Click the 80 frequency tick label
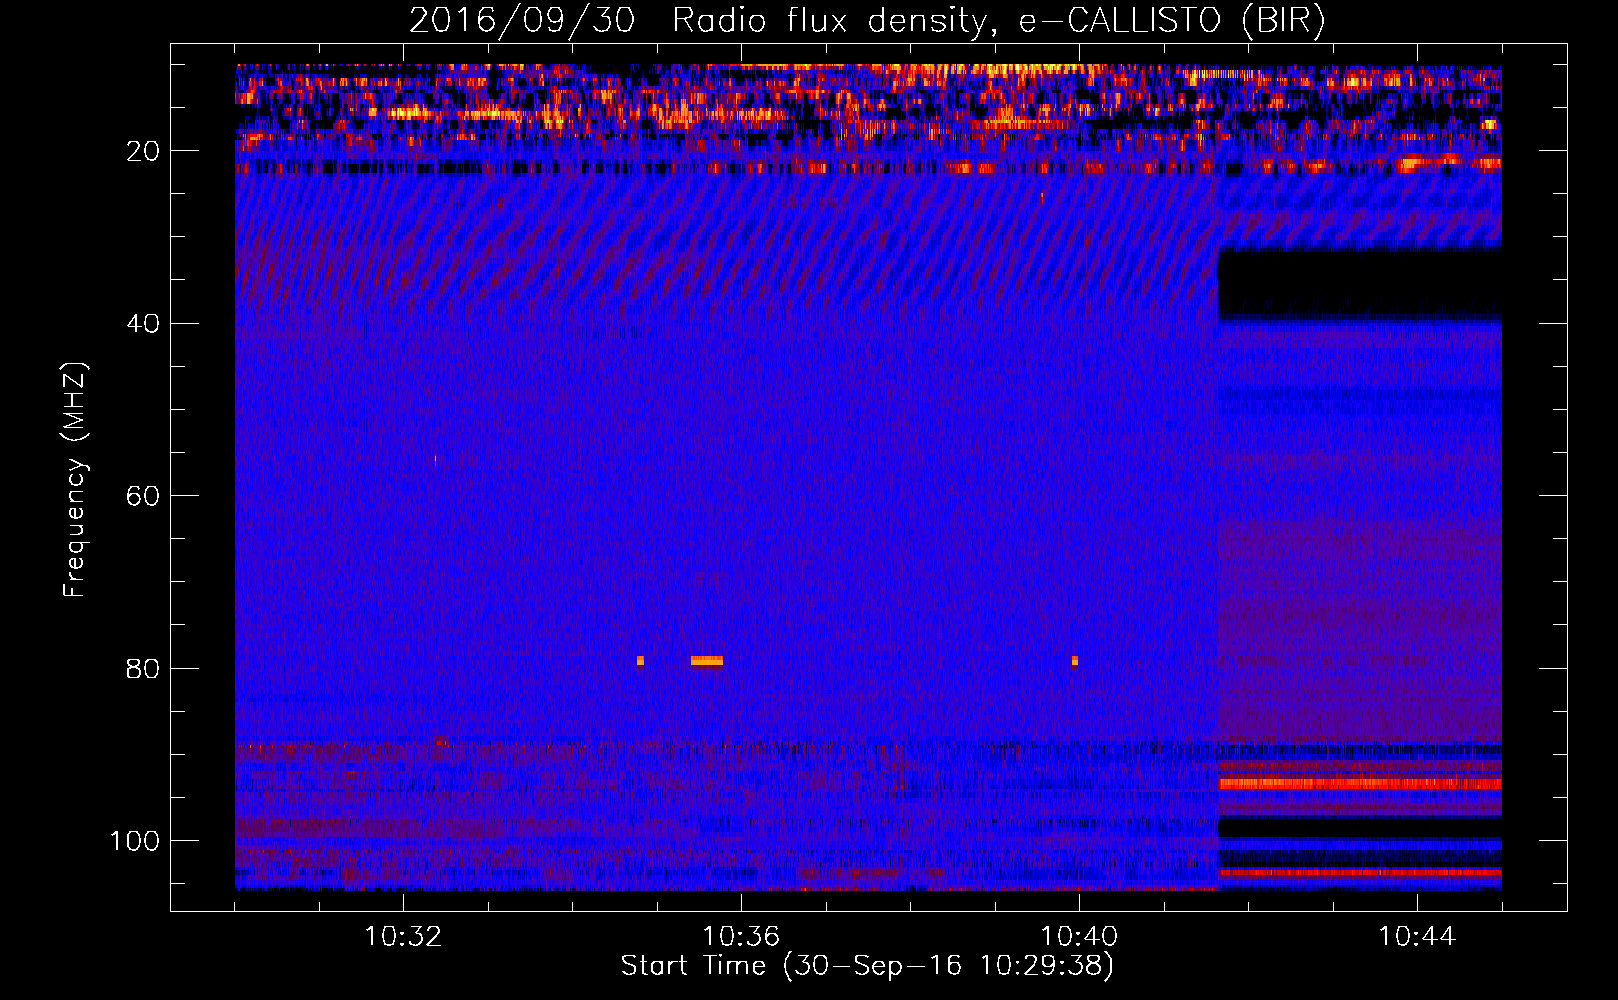Image resolution: width=1618 pixels, height=1000 pixels. coord(144,668)
